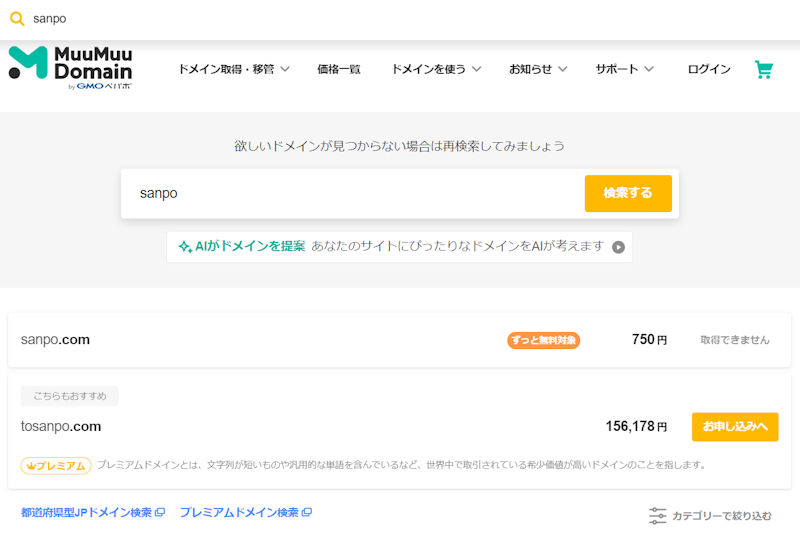Viewport: 800px width, 536px height.
Task: Click the ずっと無料対象 orange badge
Action: [x=543, y=340]
